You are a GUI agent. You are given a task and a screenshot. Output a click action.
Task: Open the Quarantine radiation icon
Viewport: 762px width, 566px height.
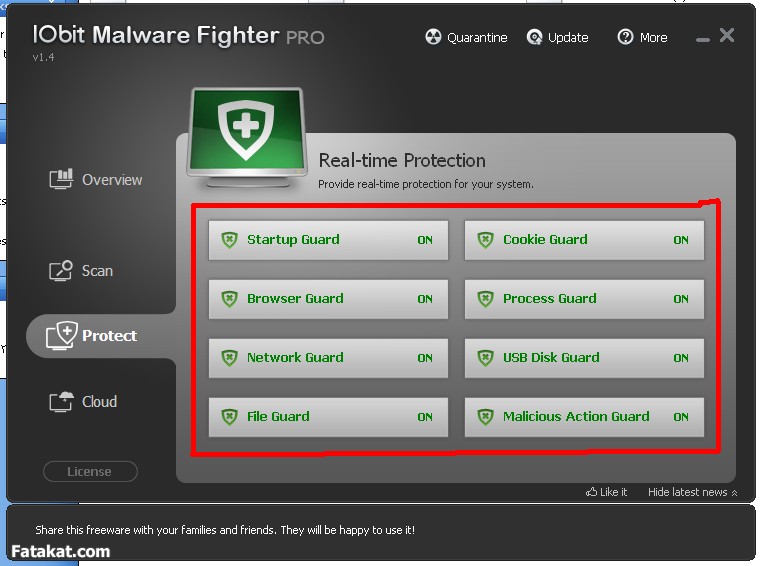(433, 37)
